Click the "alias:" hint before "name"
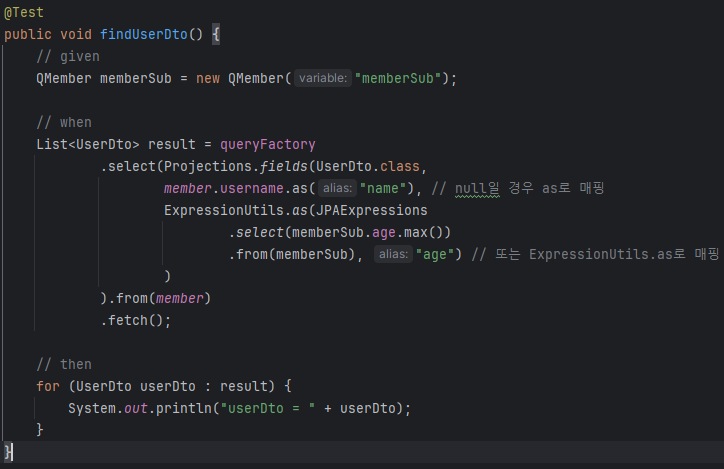 337,188
